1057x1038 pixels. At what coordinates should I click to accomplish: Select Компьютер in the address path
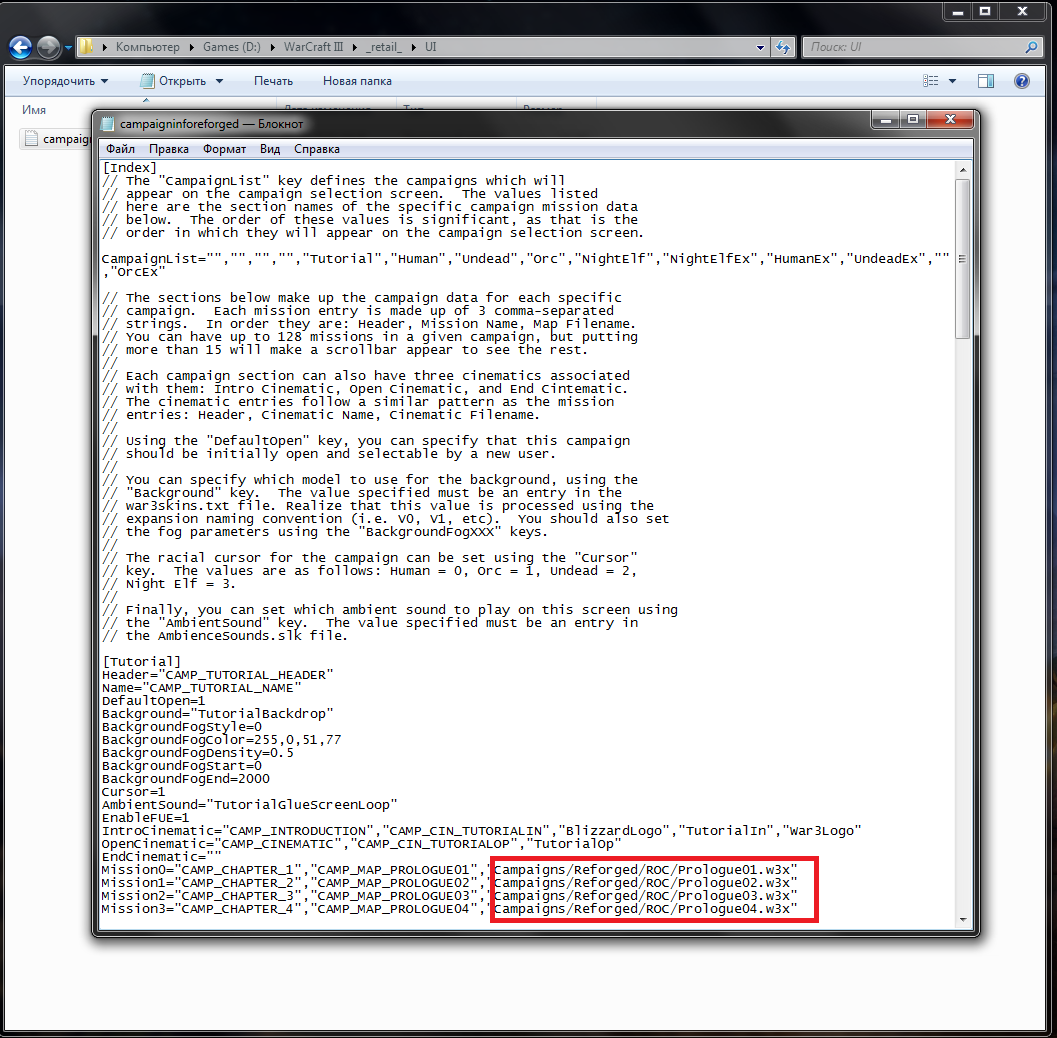pyautogui.click(x=148, y=47)
